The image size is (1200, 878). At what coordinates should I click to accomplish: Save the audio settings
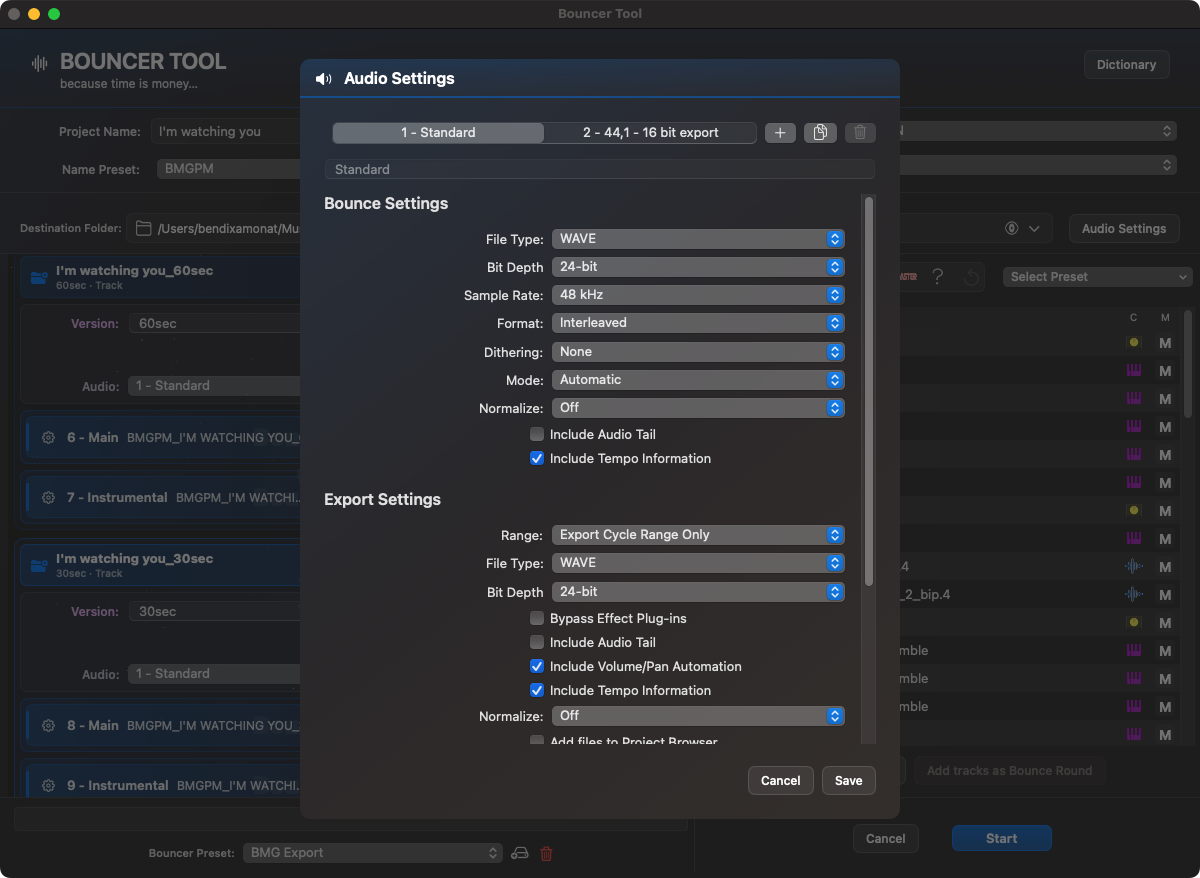point(848,781)
